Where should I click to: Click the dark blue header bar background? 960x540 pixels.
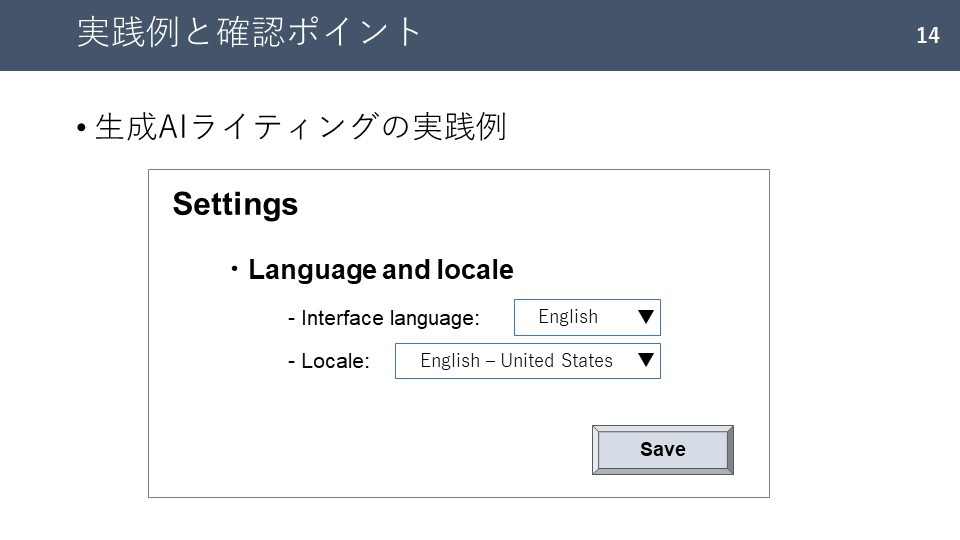(x=612, y=35)
